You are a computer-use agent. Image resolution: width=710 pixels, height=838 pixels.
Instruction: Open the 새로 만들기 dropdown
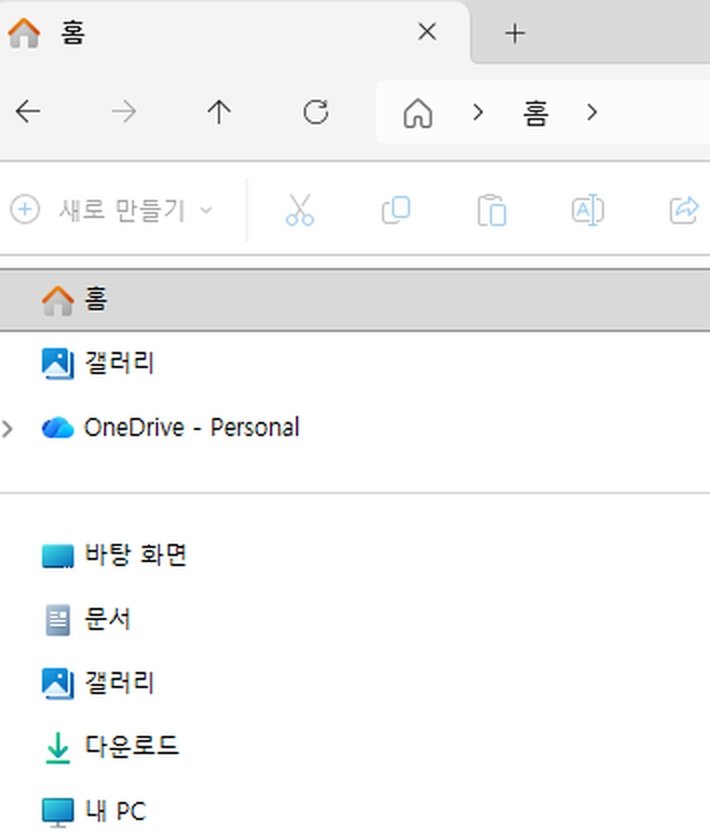[111, 210]
